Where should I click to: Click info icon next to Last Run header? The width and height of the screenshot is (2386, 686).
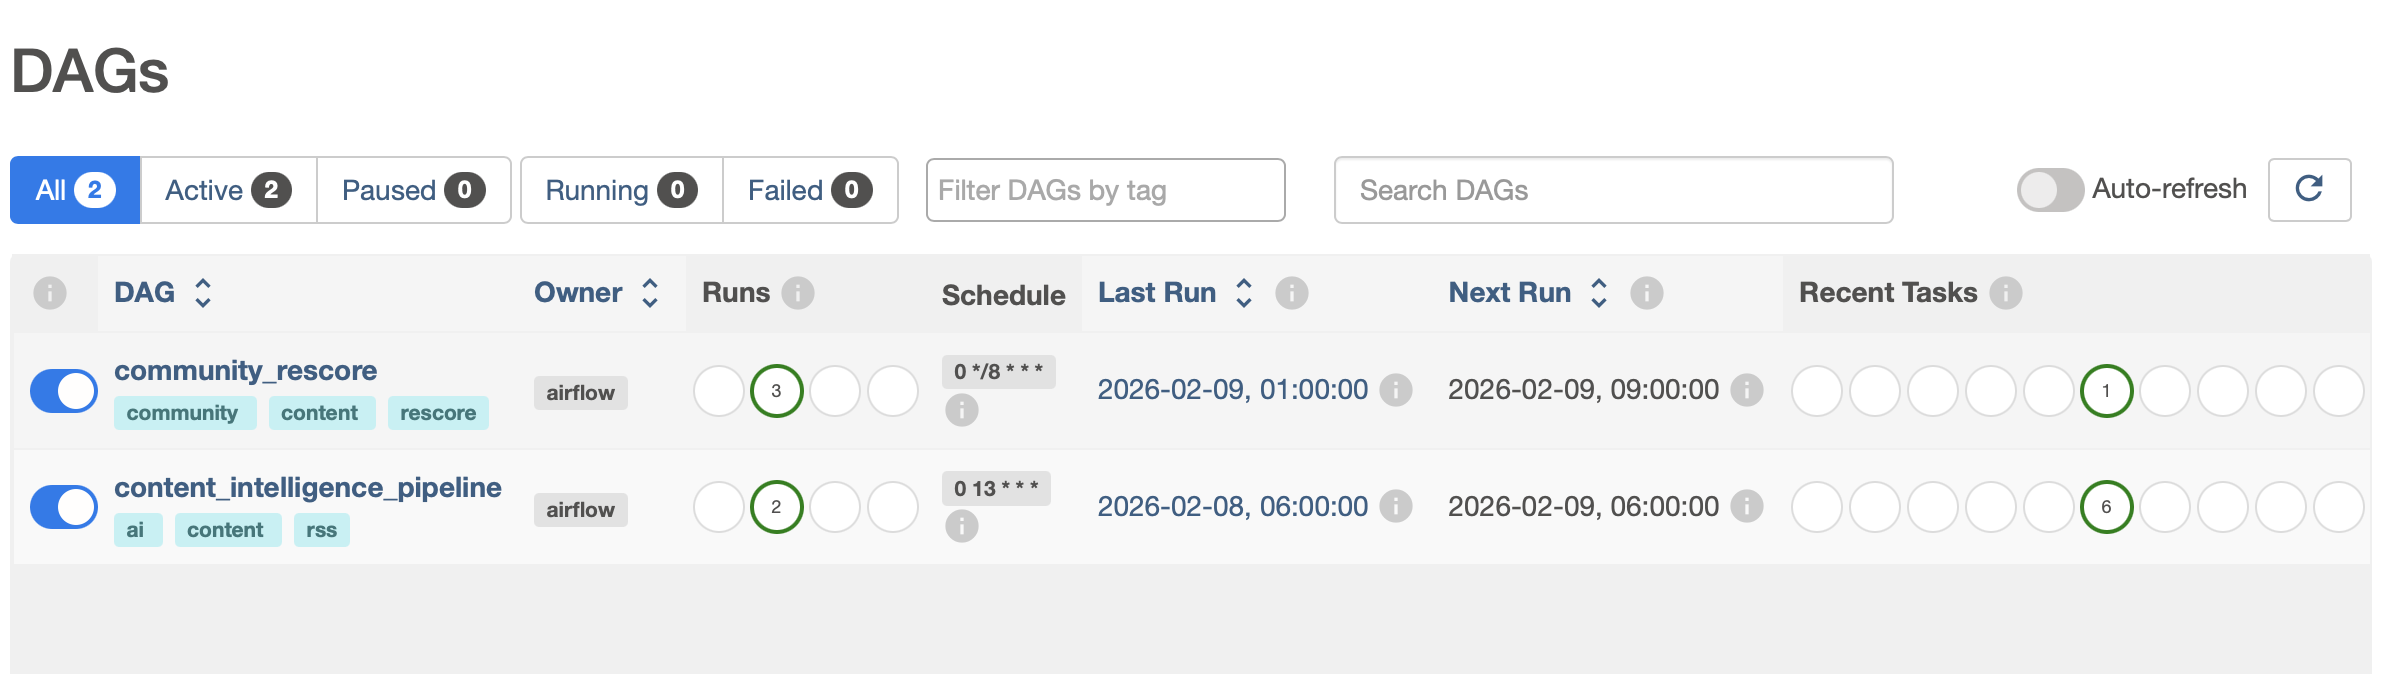point(1291,293)
